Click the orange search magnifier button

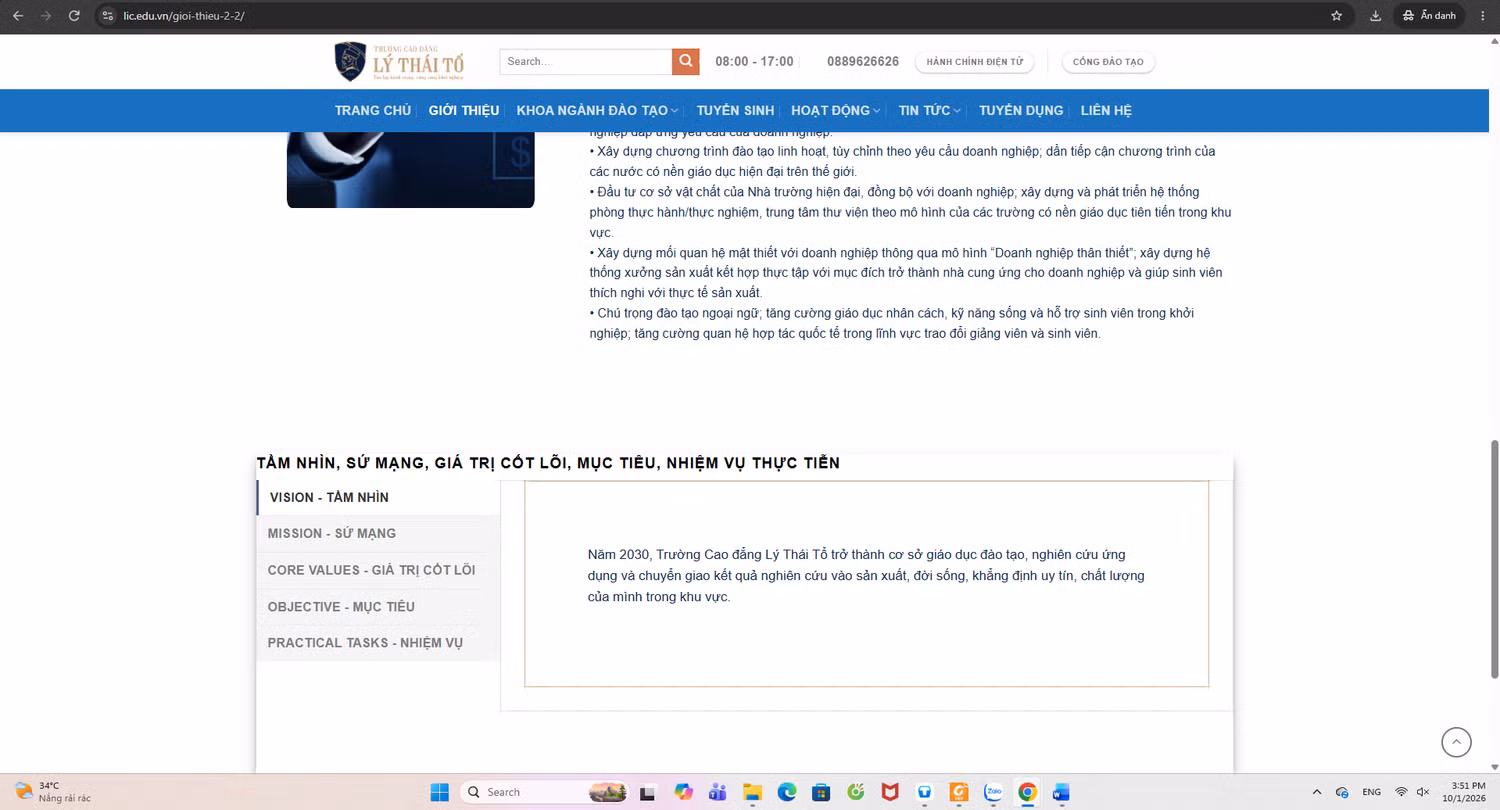coord(685,61)
